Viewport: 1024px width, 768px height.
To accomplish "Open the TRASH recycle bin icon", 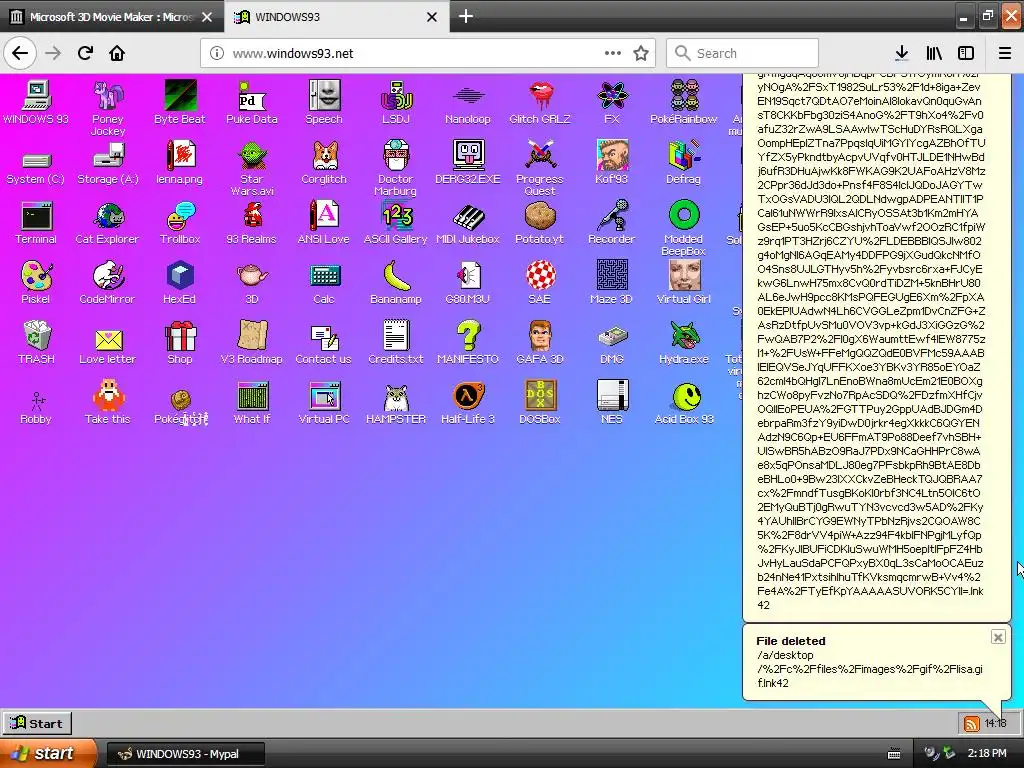I will pos(36,336).
